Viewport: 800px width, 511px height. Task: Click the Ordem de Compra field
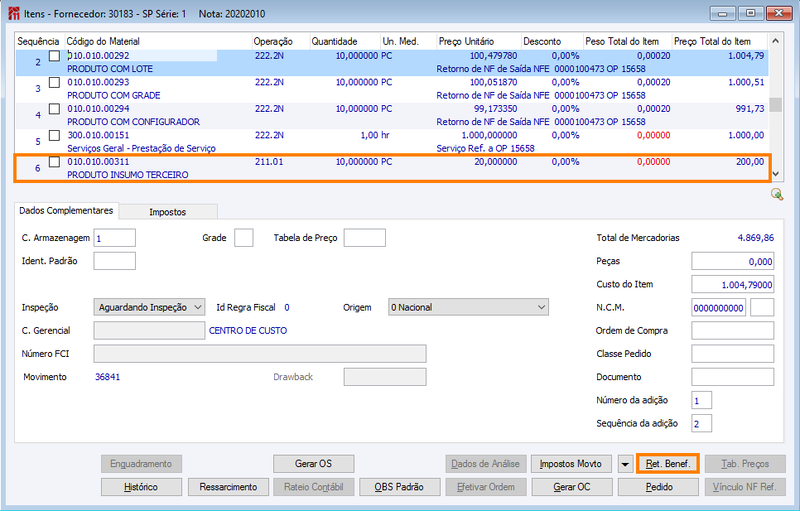(x=733, y=331)
